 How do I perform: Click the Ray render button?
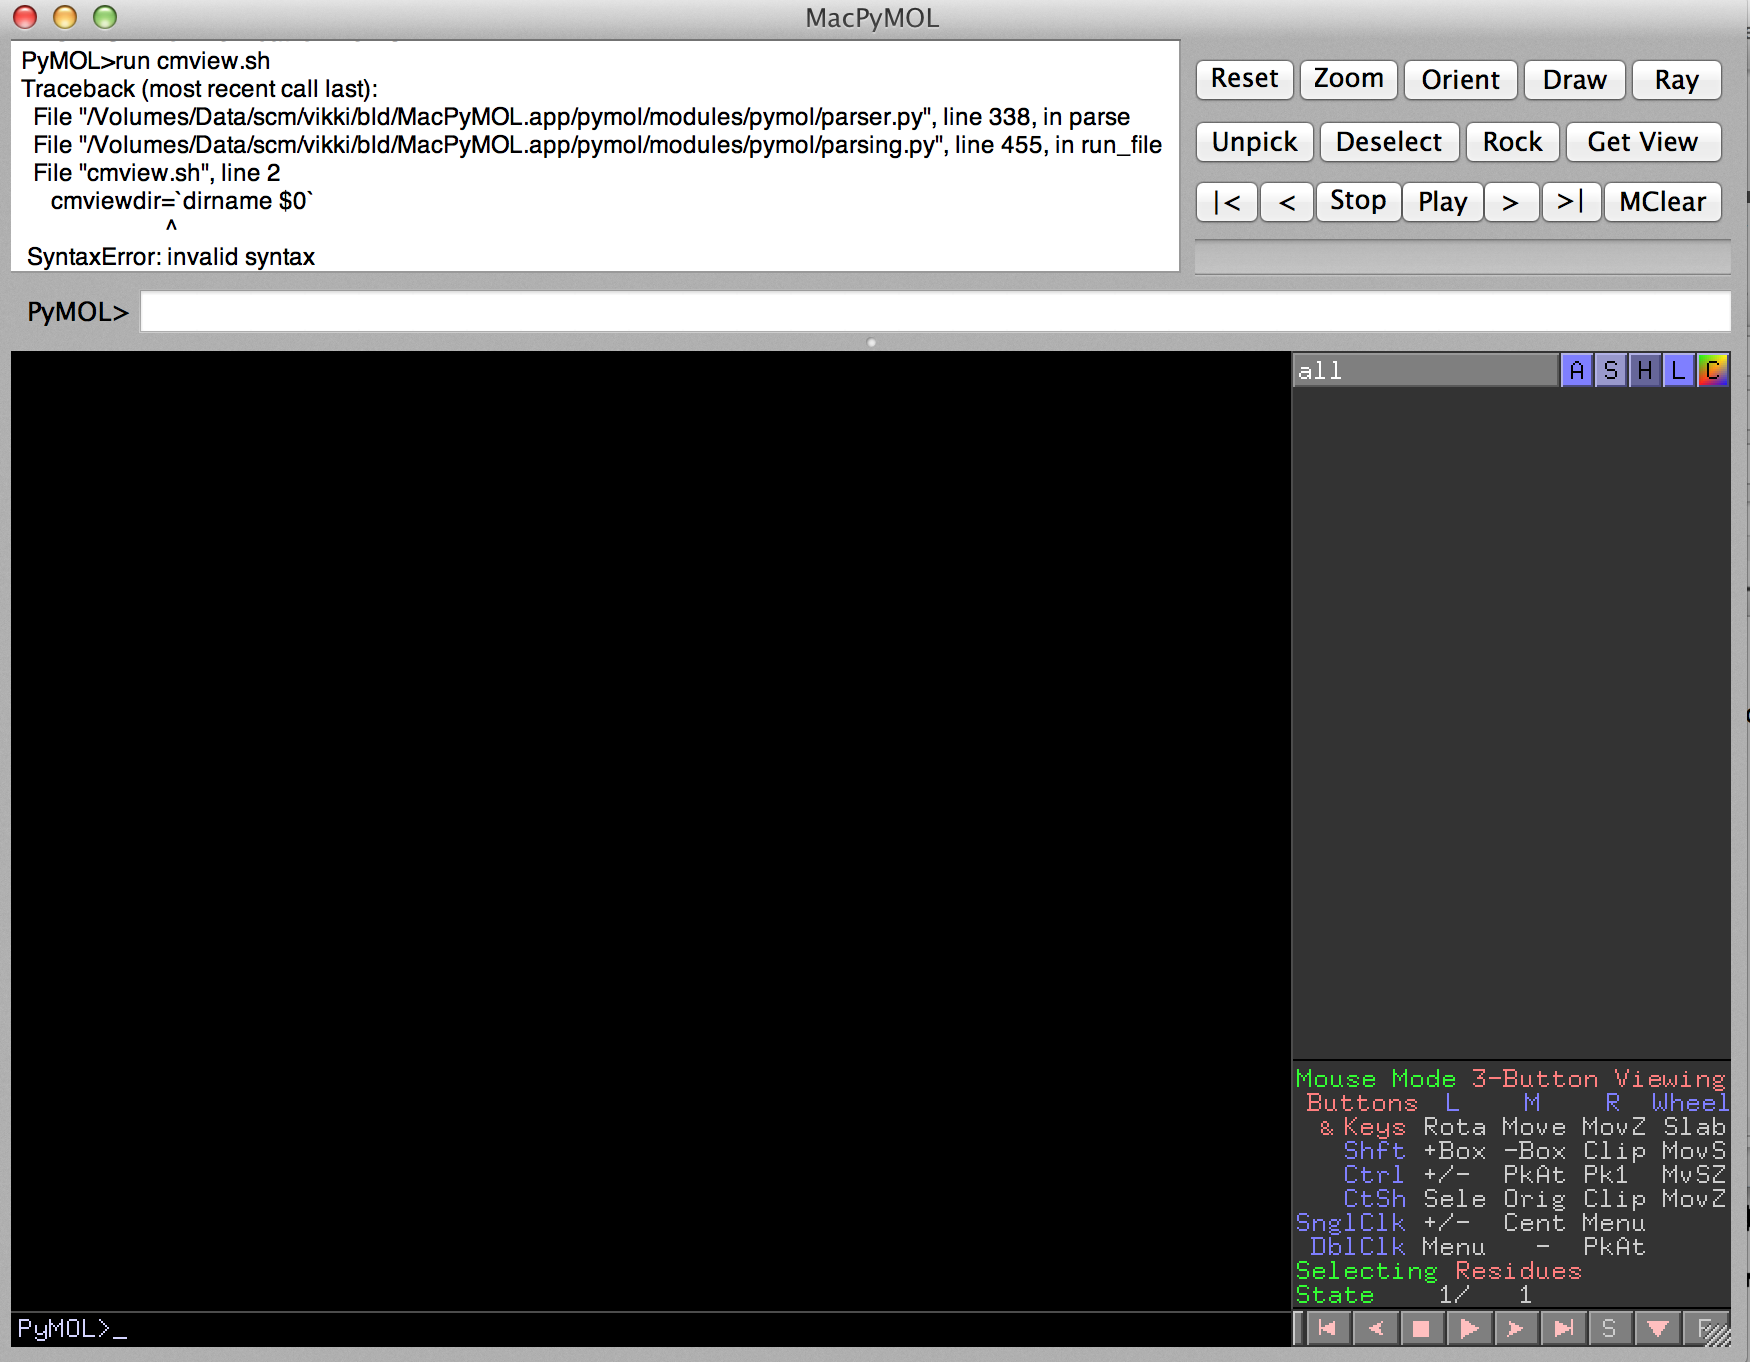point(1676,79)
